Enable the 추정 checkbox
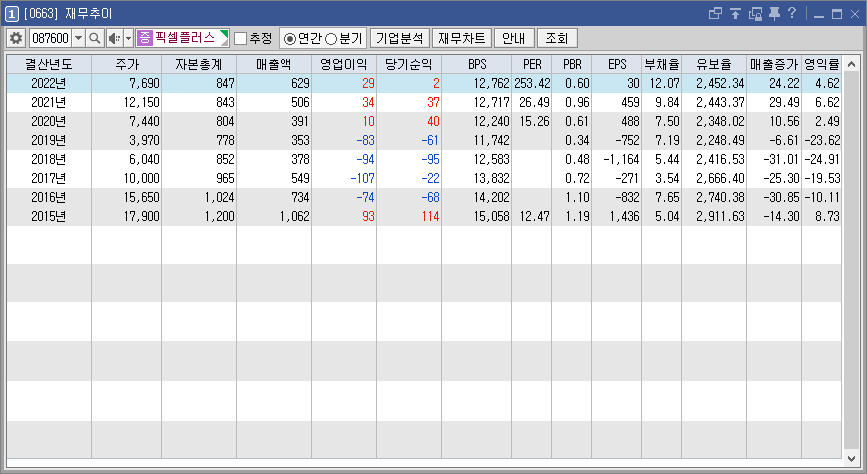Image resolution: width=867 pixels, height=474 pixels. coord(240,38)
